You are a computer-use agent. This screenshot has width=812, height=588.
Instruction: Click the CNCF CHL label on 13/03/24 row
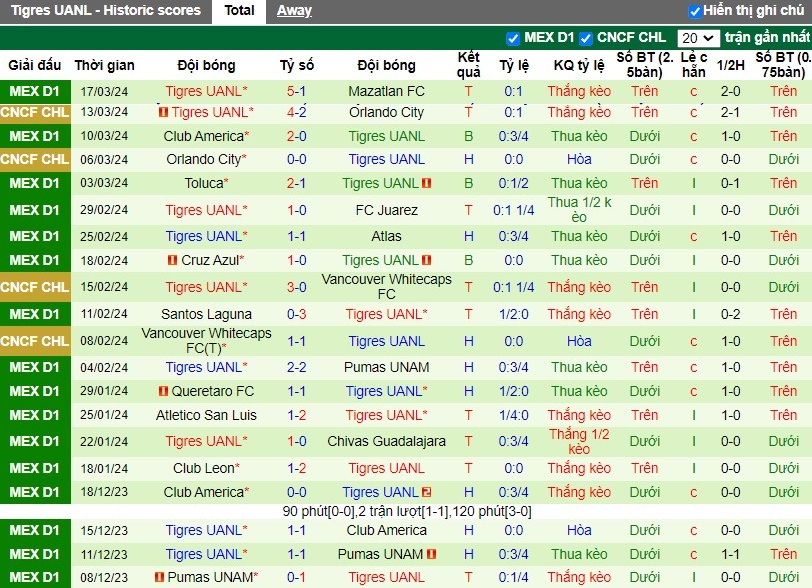tap(35, 112)
